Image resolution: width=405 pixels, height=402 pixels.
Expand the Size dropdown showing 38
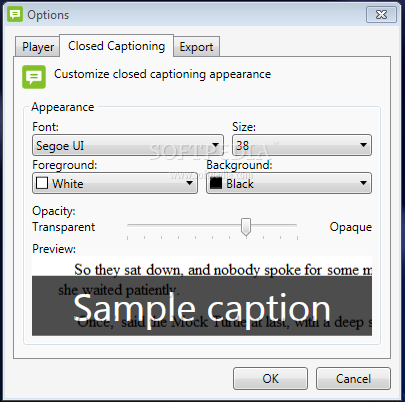click(302, 145)
